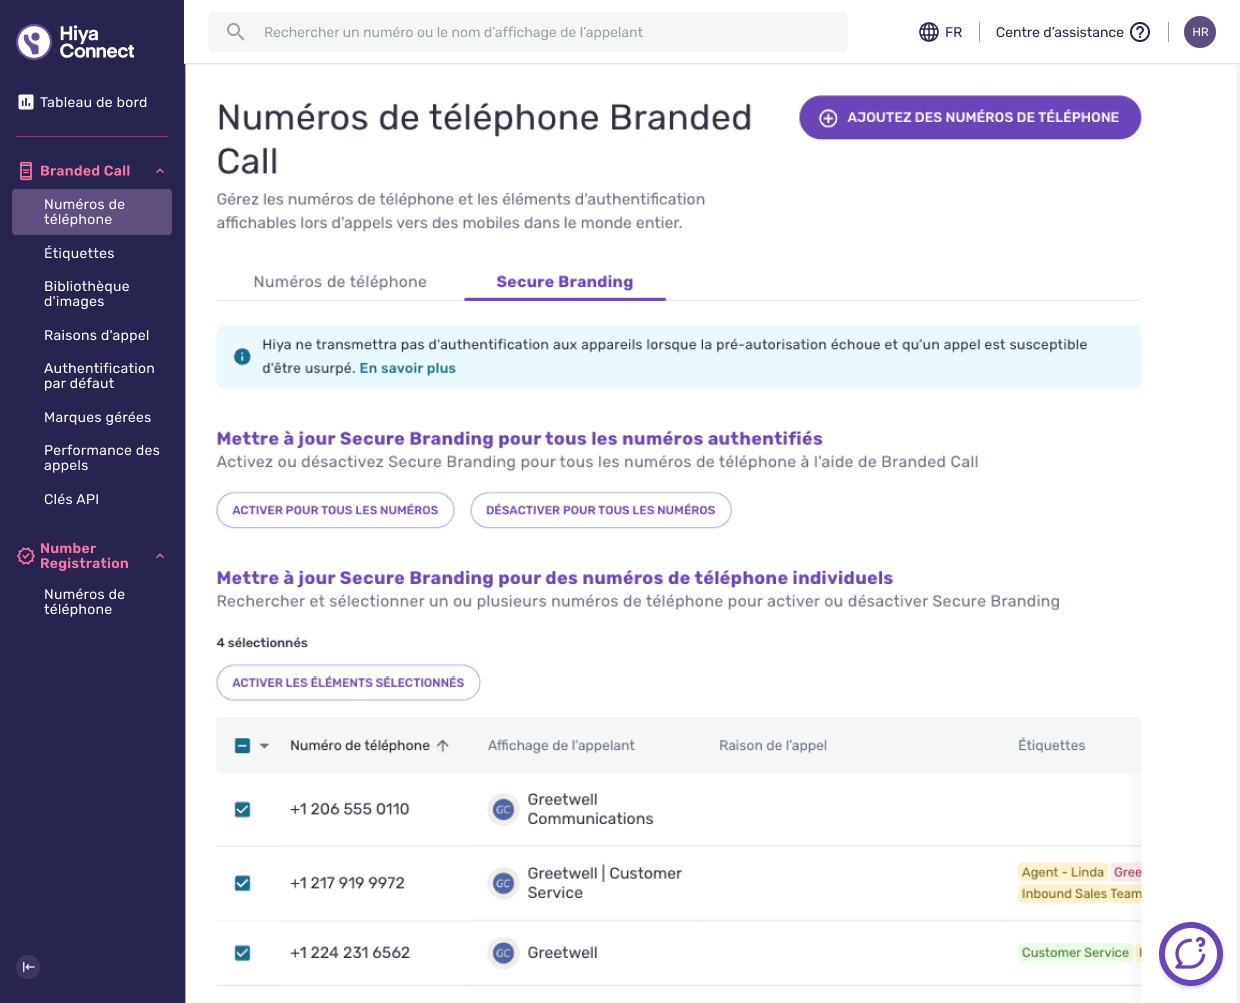The height and width of the screenshot is (1003, 1240).
Task: Uncheck the +1 217 919 9972 row checkbox
Action: click(242, 883)
